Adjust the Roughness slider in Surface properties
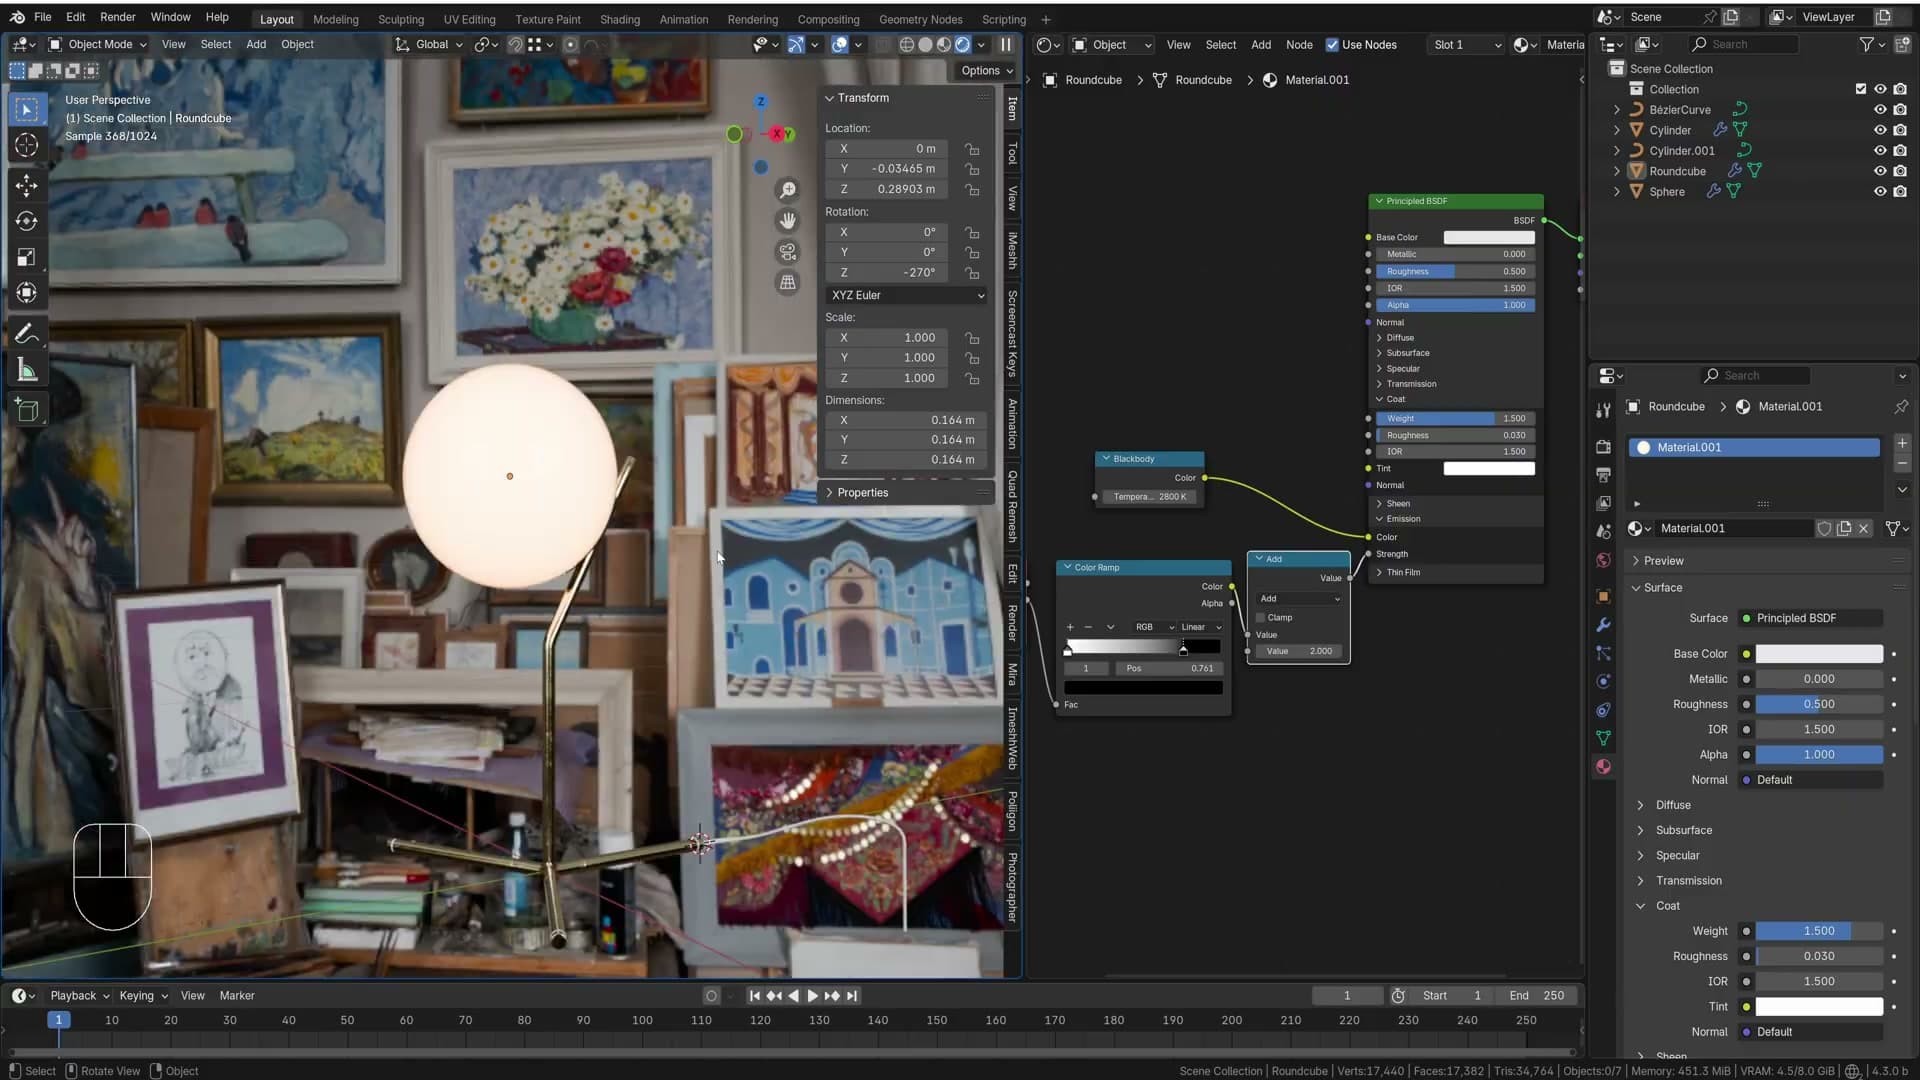This screenshot has height=1080, width=1920. 1819,704
